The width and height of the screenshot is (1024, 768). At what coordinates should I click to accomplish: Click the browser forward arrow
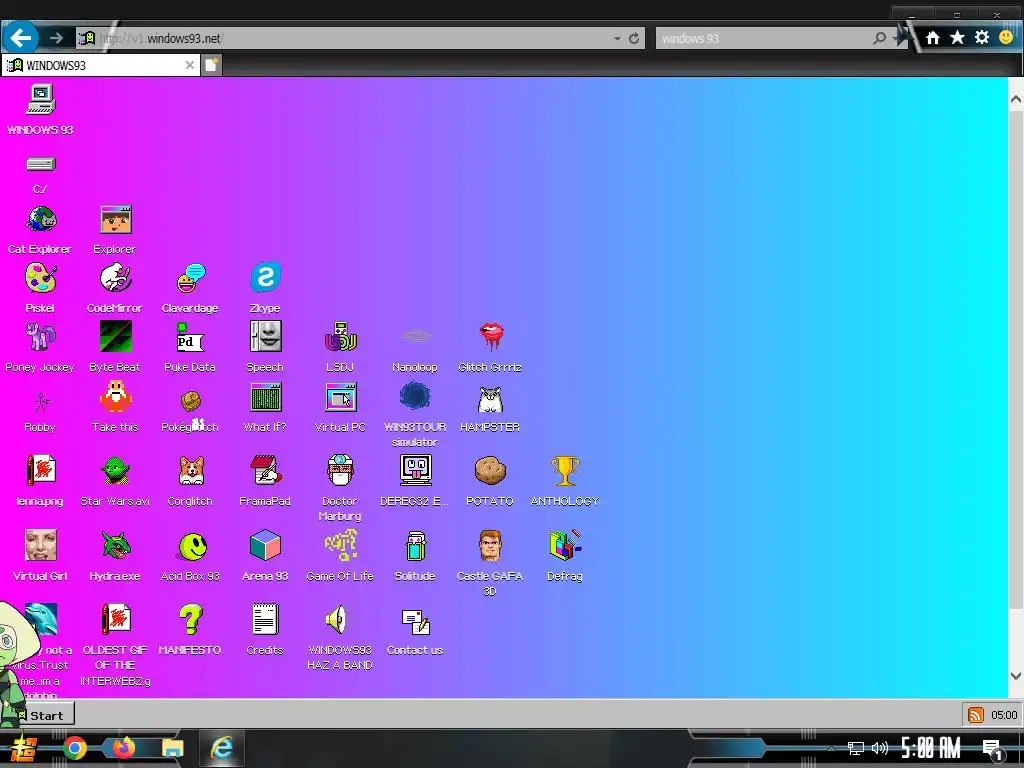56,38
